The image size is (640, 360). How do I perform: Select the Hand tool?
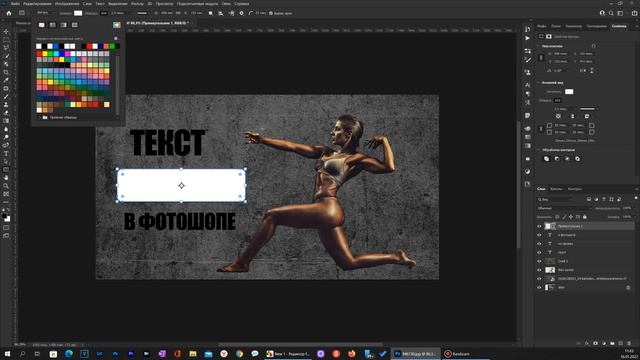[x=6, y=178]
